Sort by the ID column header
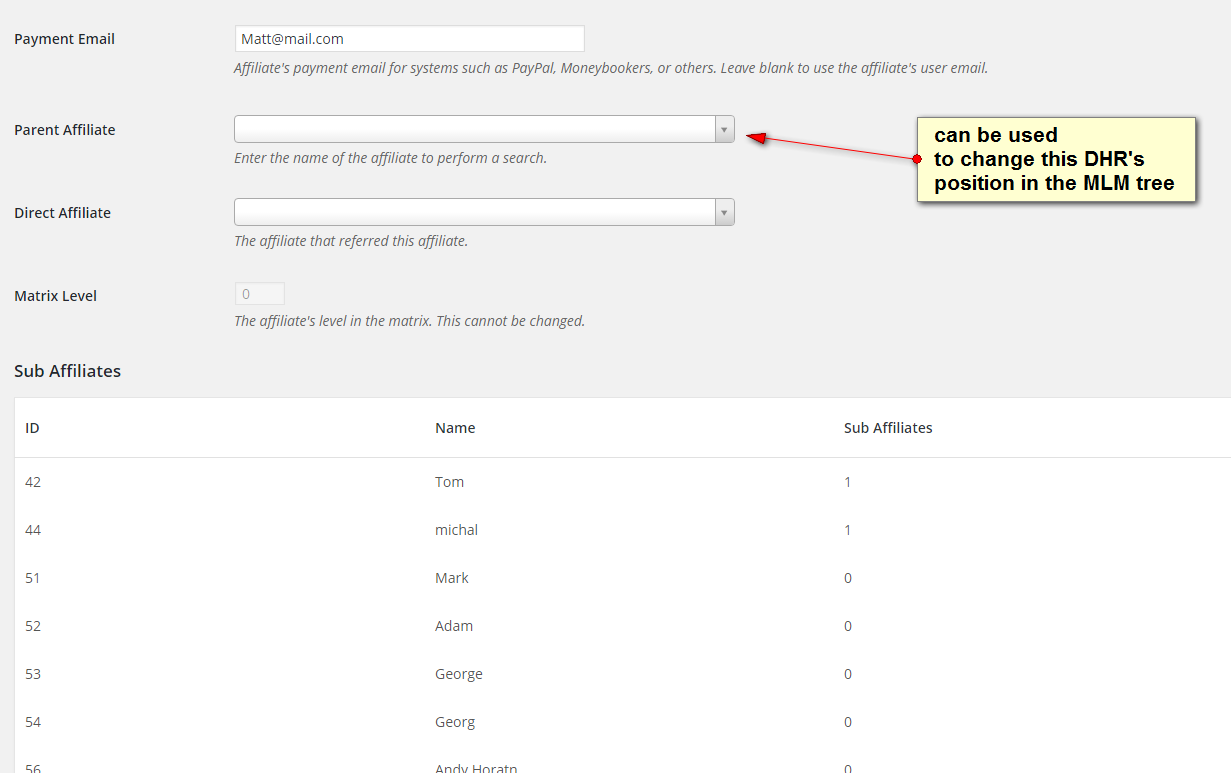Screen dimensions: 1231x773 [x=32, y=428]
